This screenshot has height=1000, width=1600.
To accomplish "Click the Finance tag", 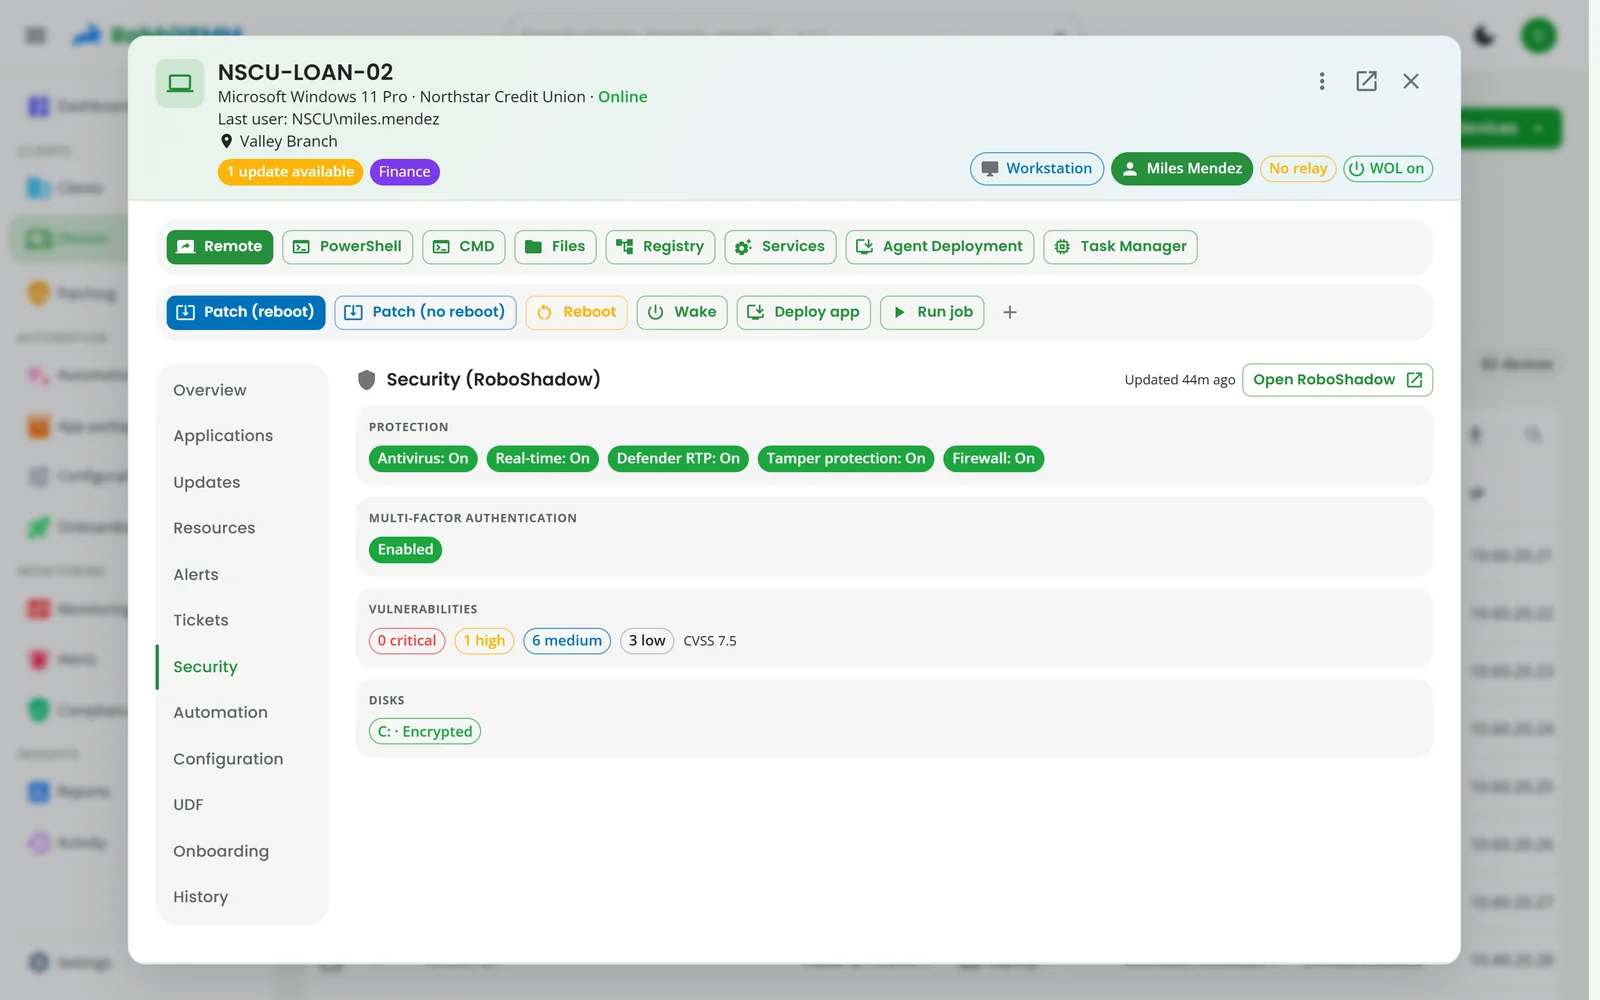I will (405, 172).
